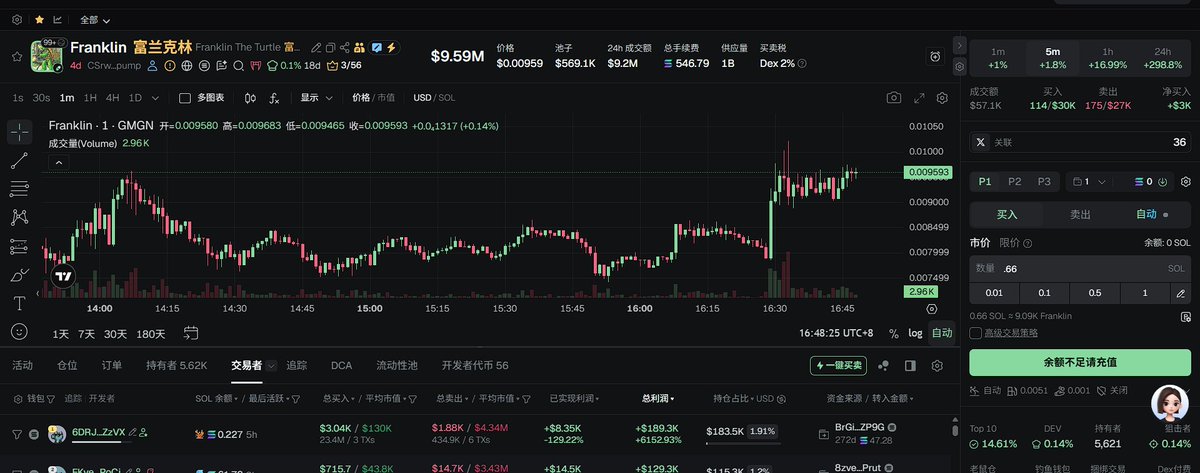Enable the 多图表 multi-chart checkbox
The height and width of the screenshot is (473, 1200).
[184, 98]
